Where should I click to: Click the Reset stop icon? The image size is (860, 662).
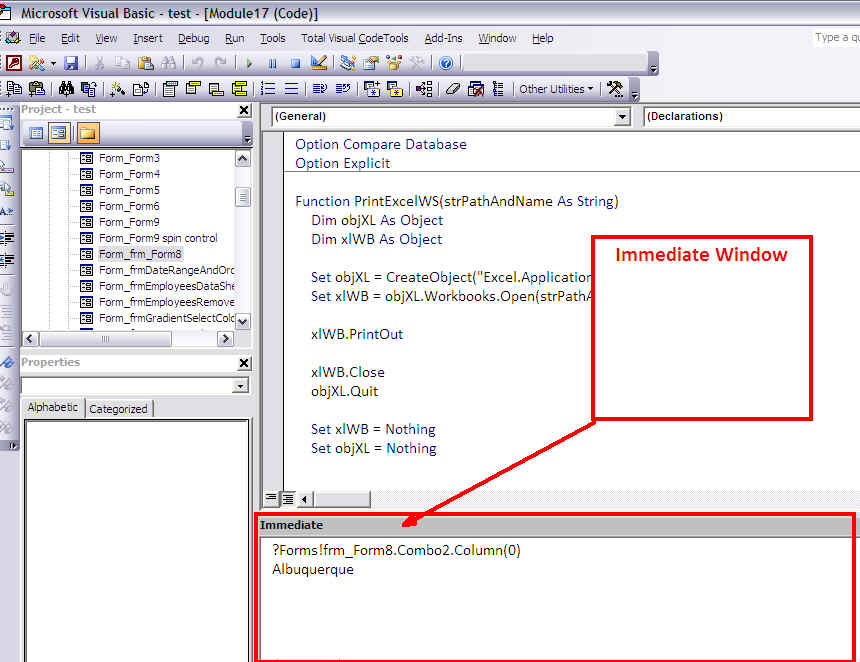295,64
